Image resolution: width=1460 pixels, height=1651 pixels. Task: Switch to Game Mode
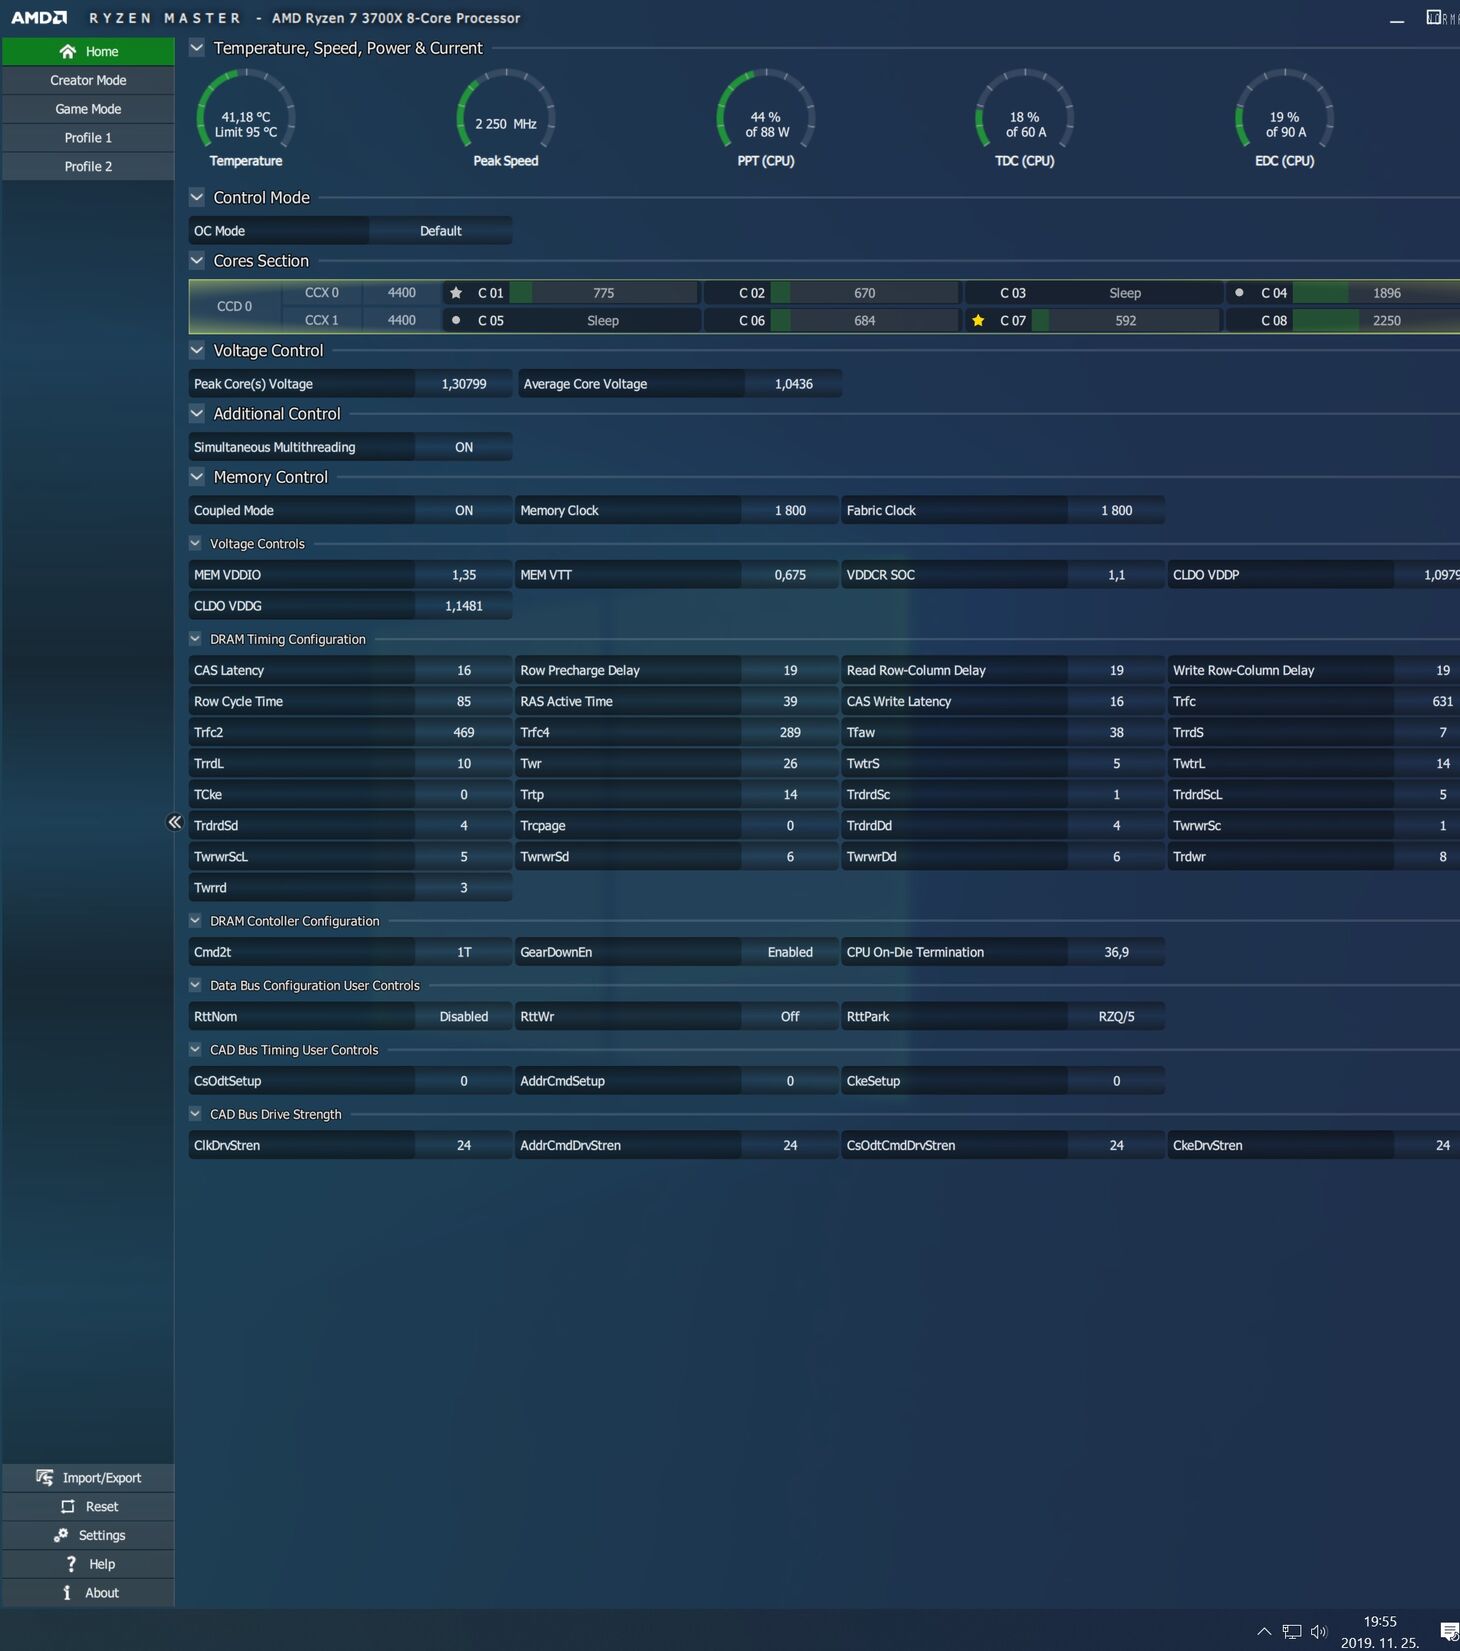[x=88, y=109]
